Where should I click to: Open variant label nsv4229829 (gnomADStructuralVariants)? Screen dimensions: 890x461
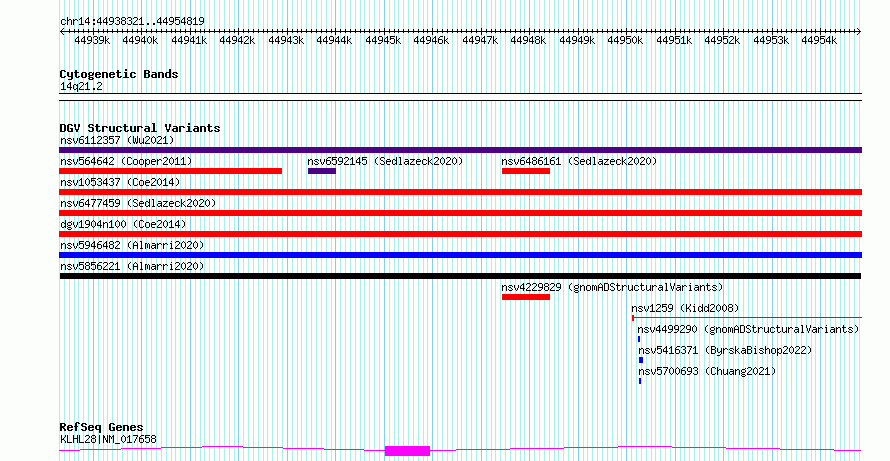(x=612, y=287)
